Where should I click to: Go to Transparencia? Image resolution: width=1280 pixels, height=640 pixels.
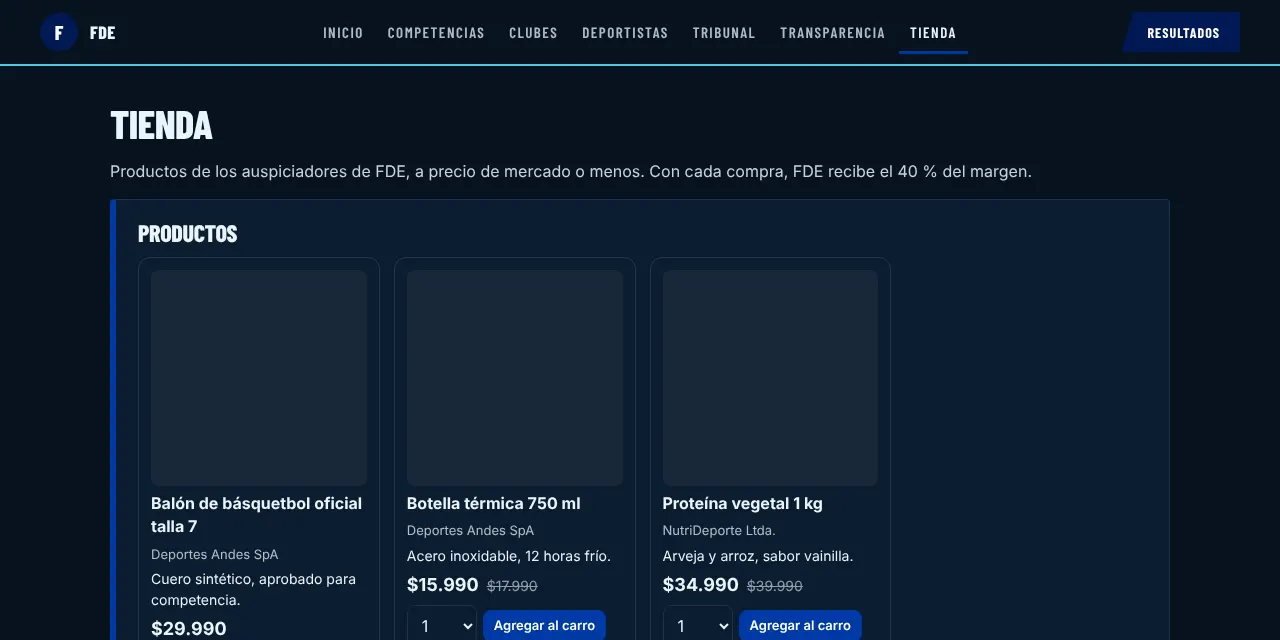[x=833, y=33]
